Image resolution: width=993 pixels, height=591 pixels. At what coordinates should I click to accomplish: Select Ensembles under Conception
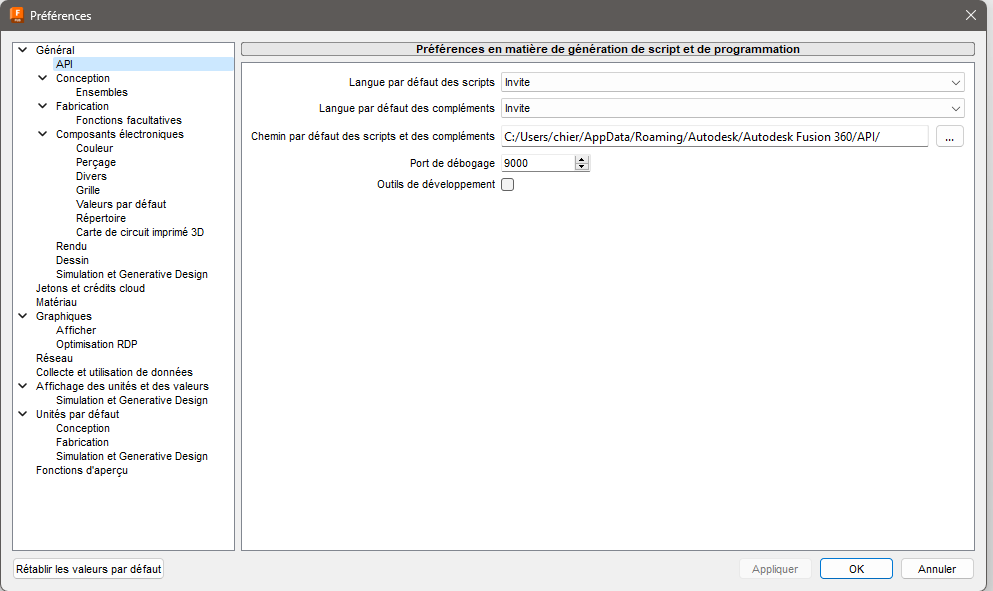pos(102,92)
